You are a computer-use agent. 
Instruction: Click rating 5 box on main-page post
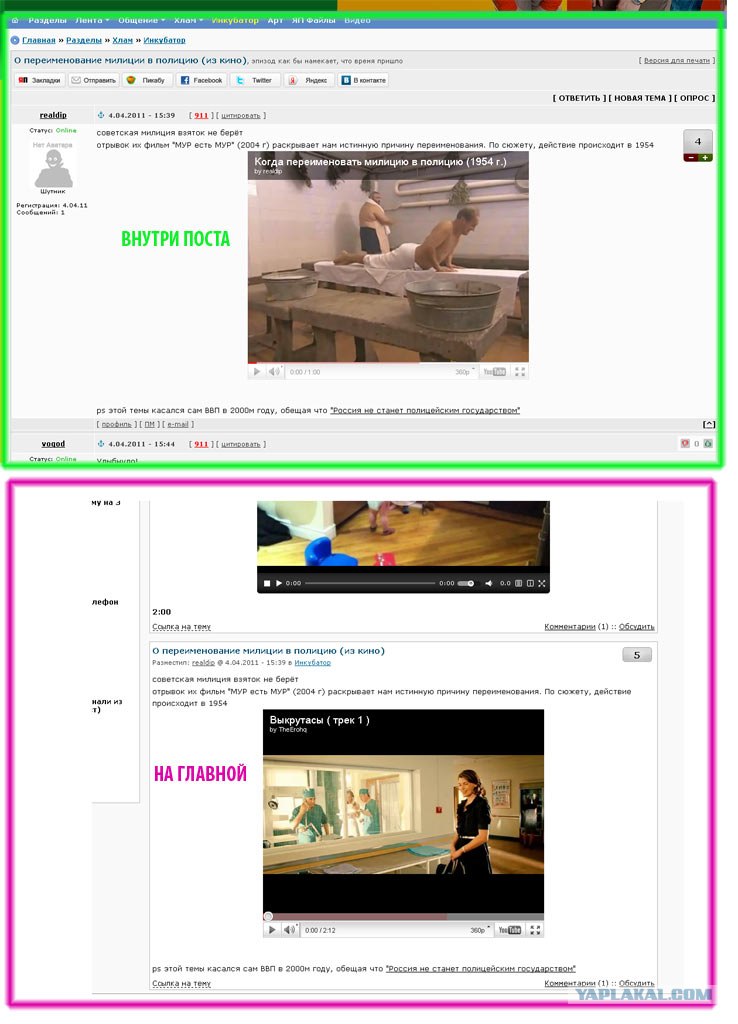pos(637,655)
